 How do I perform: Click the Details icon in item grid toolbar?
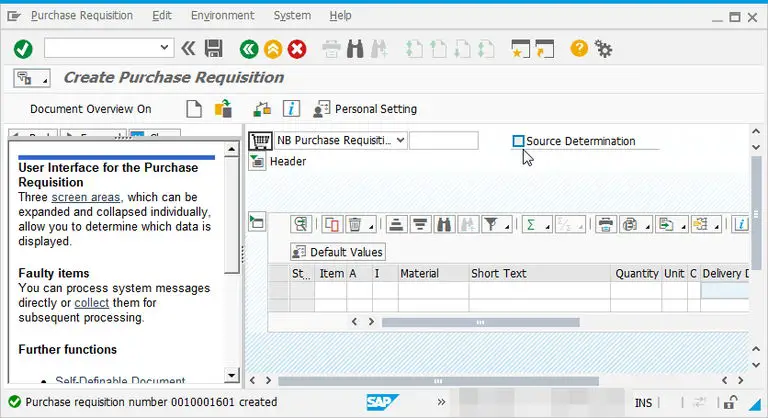point(301,224)
